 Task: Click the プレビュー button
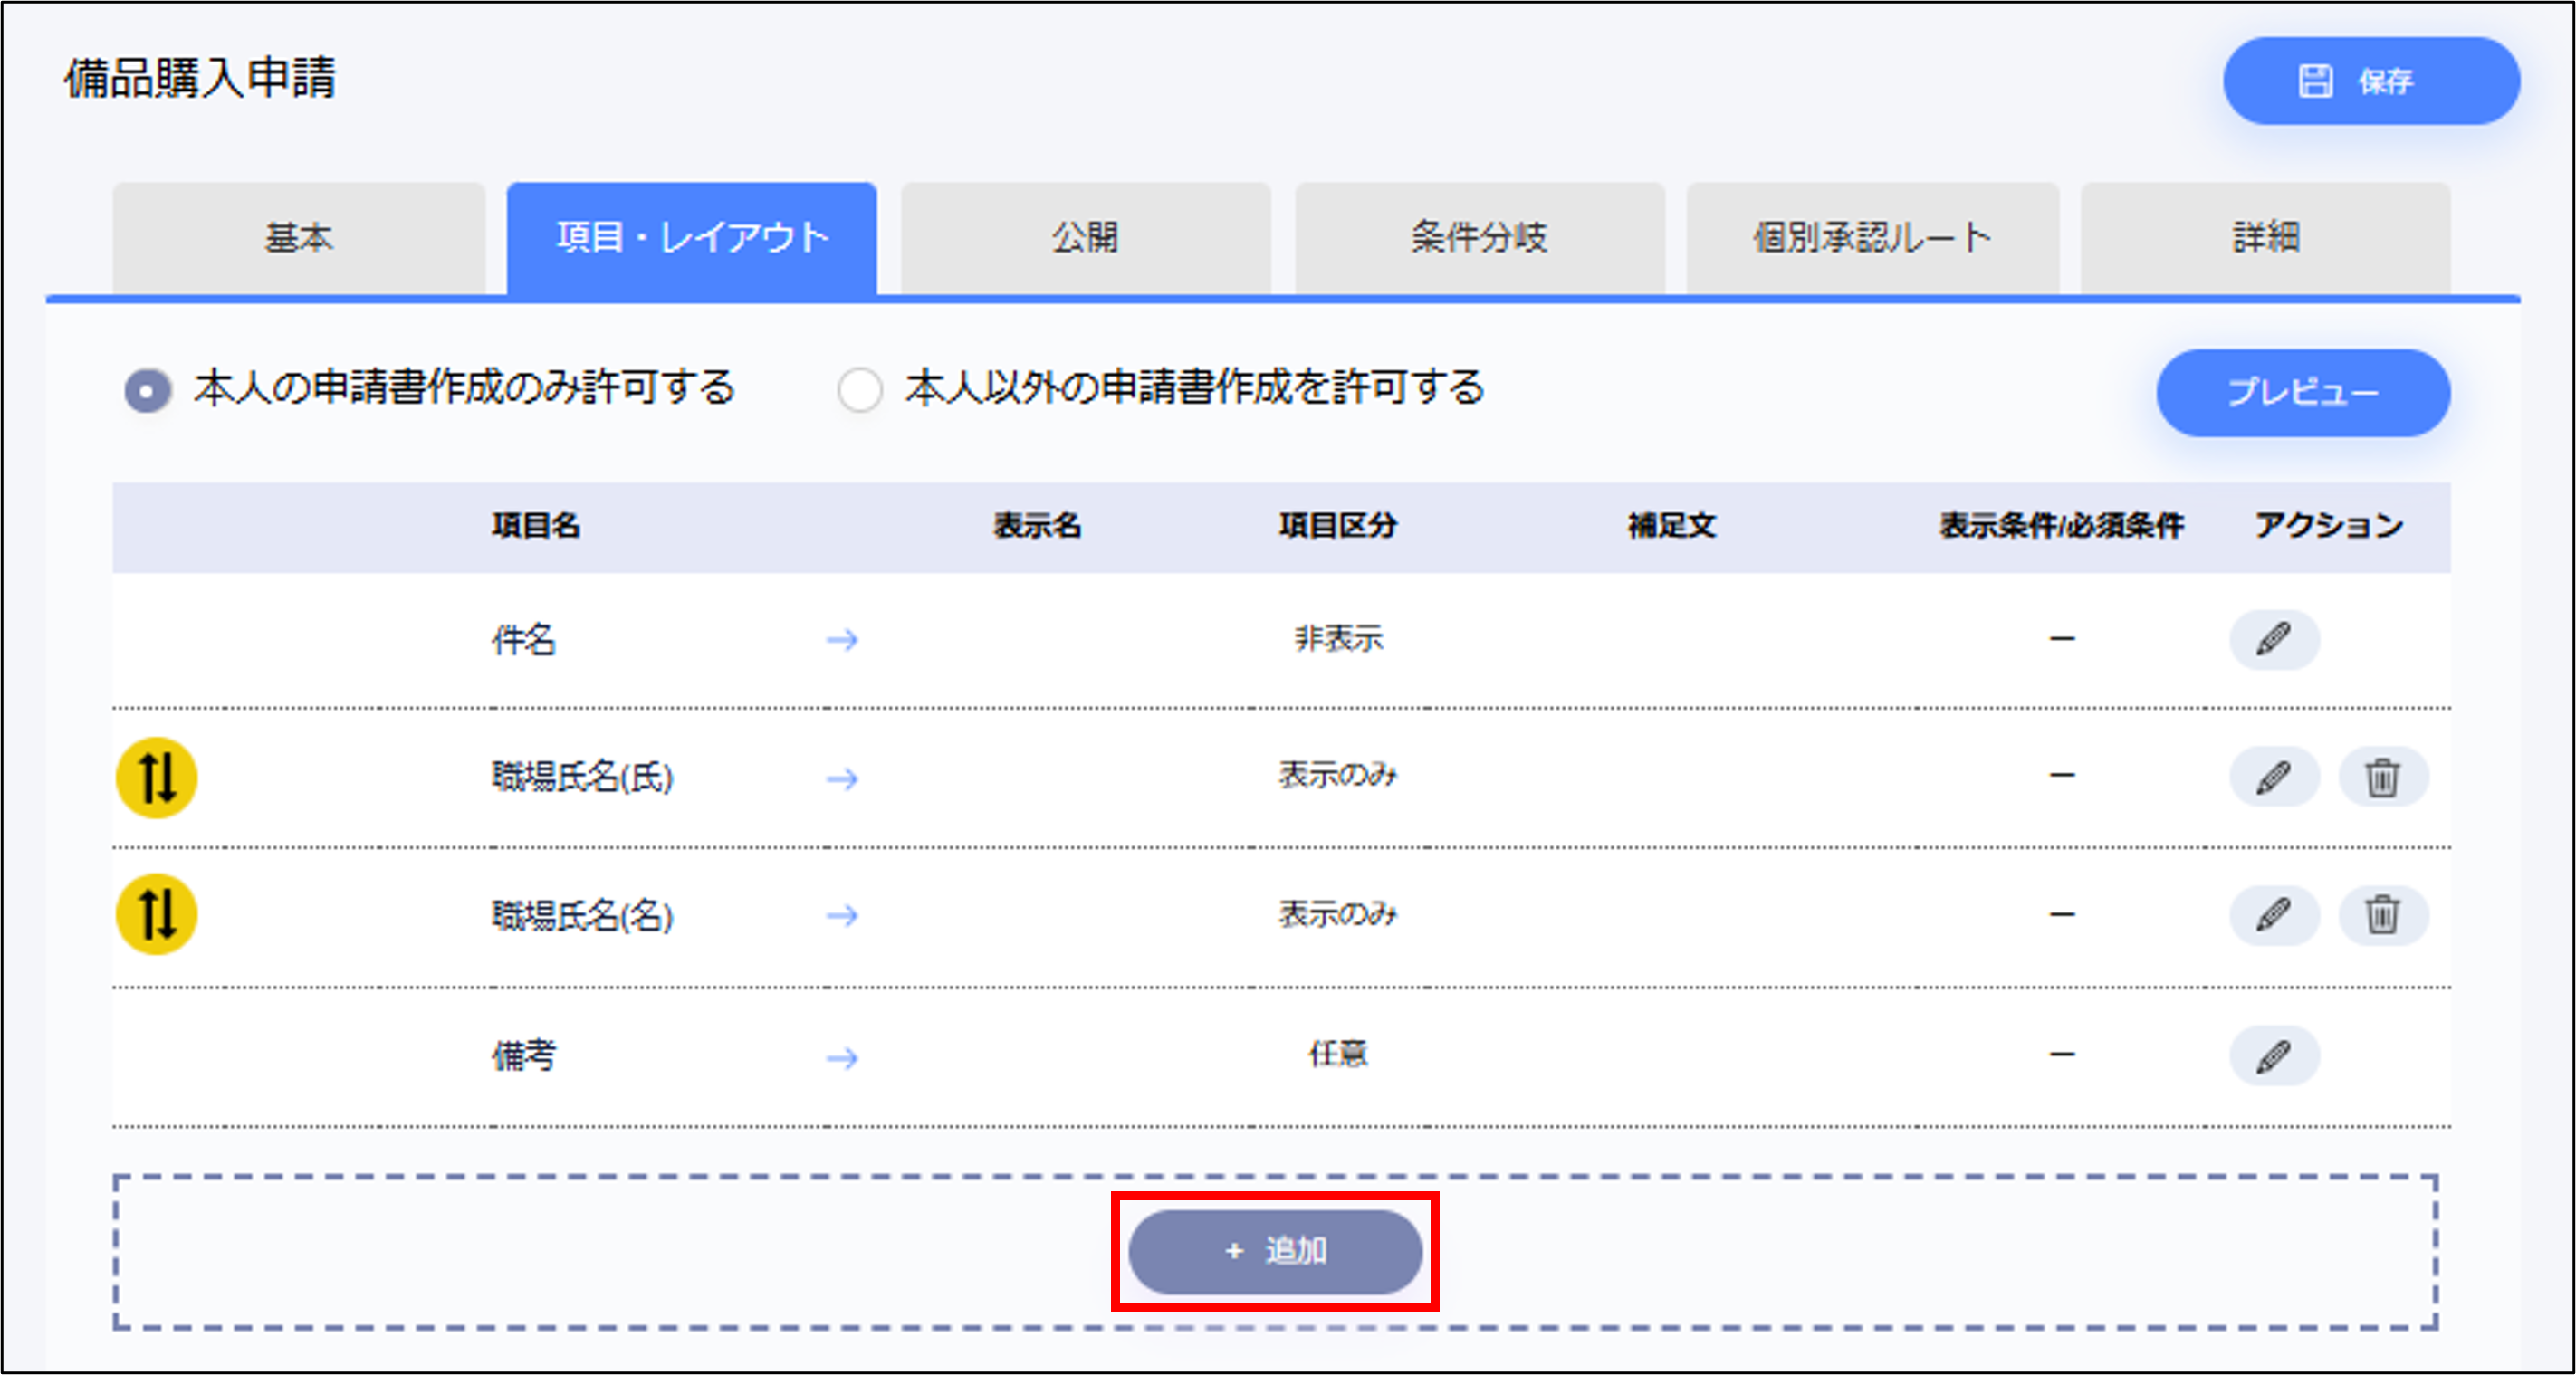coord(2302,392)
